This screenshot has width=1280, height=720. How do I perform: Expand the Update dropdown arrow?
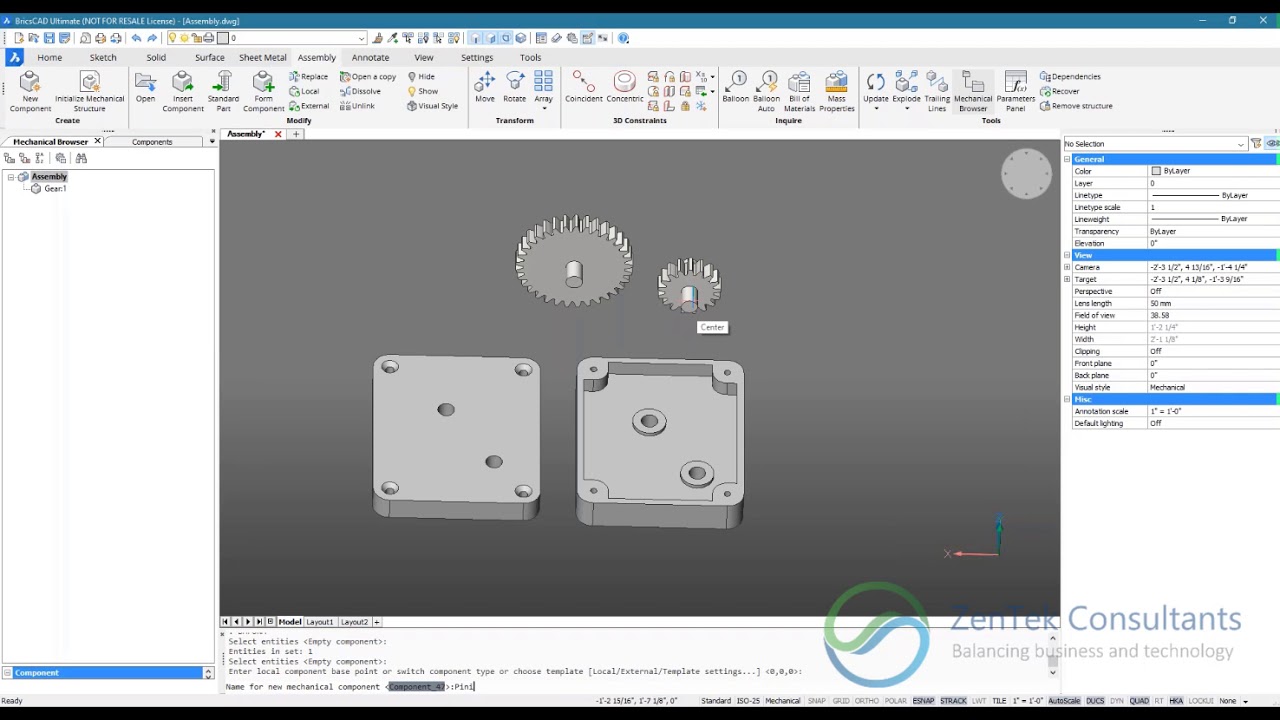click(x=876, y=108)
